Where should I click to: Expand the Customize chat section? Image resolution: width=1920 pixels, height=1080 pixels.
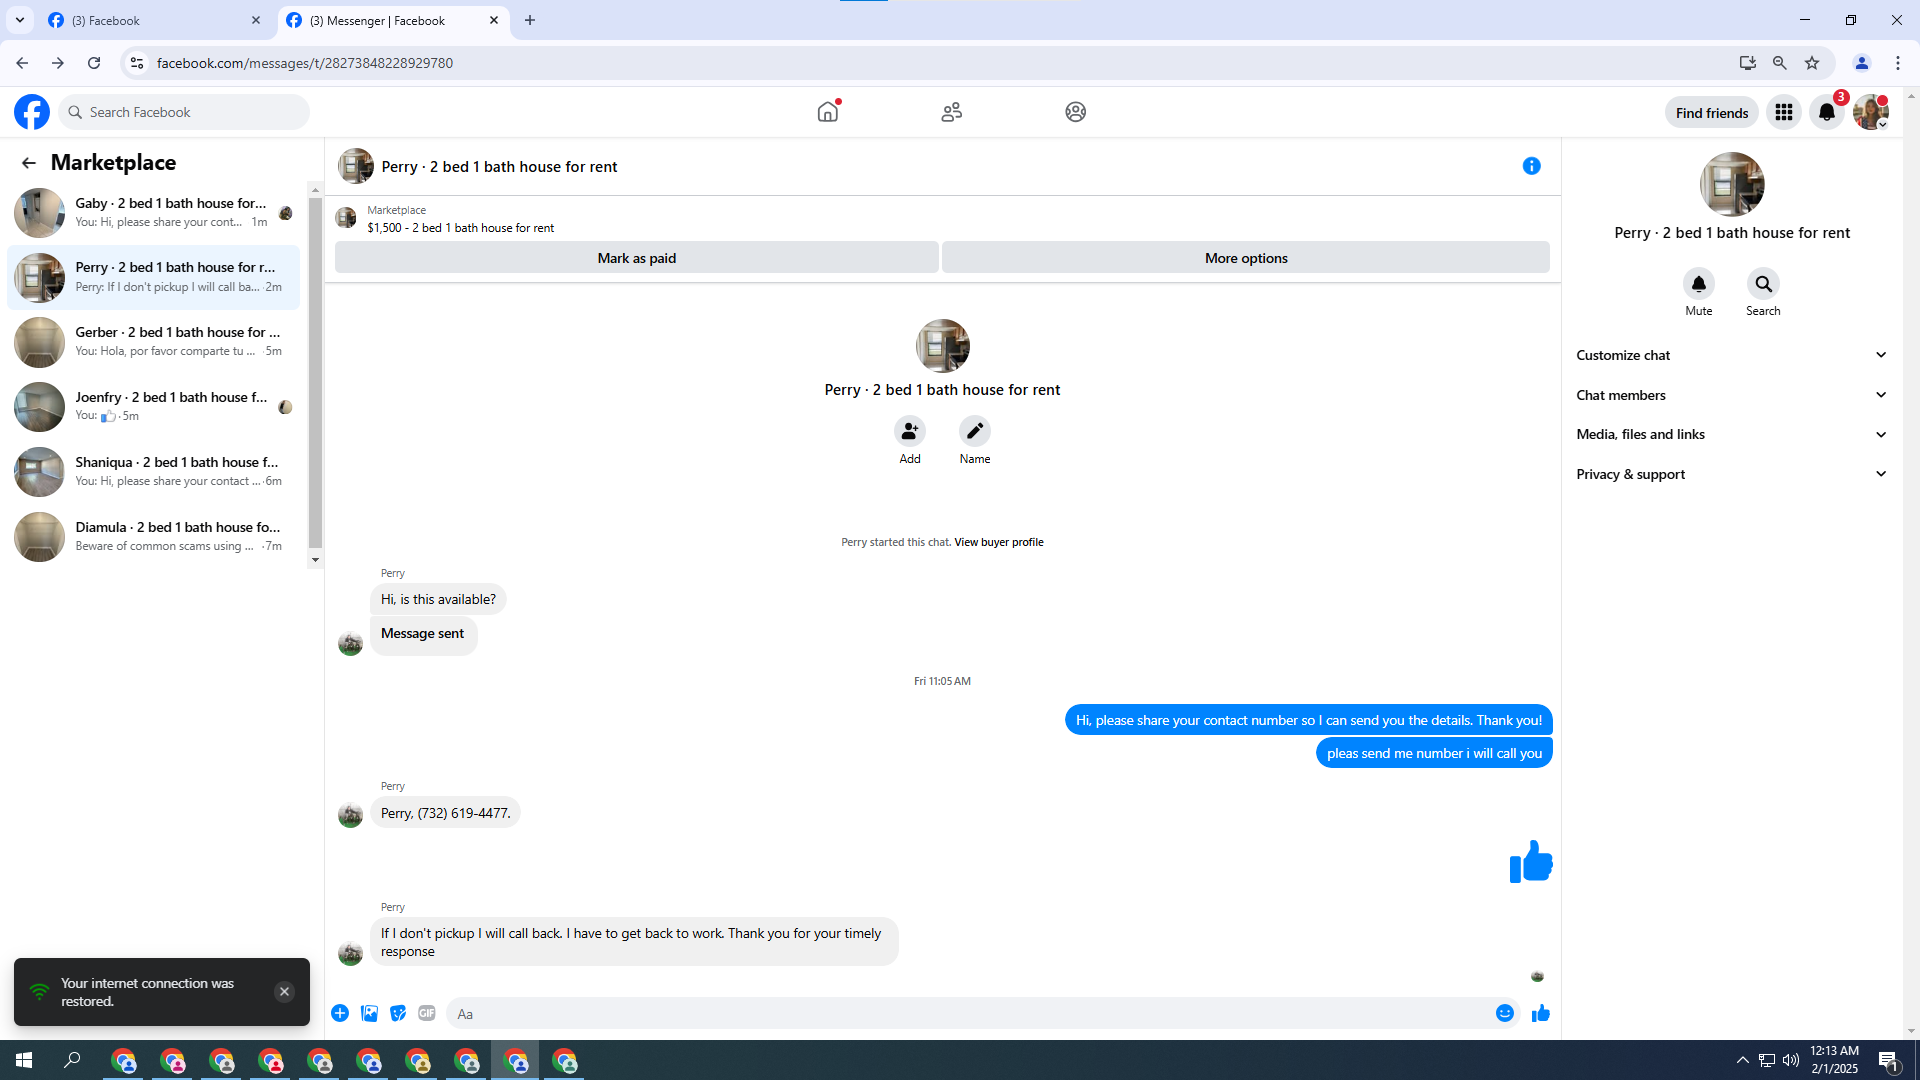point(1732,355)
